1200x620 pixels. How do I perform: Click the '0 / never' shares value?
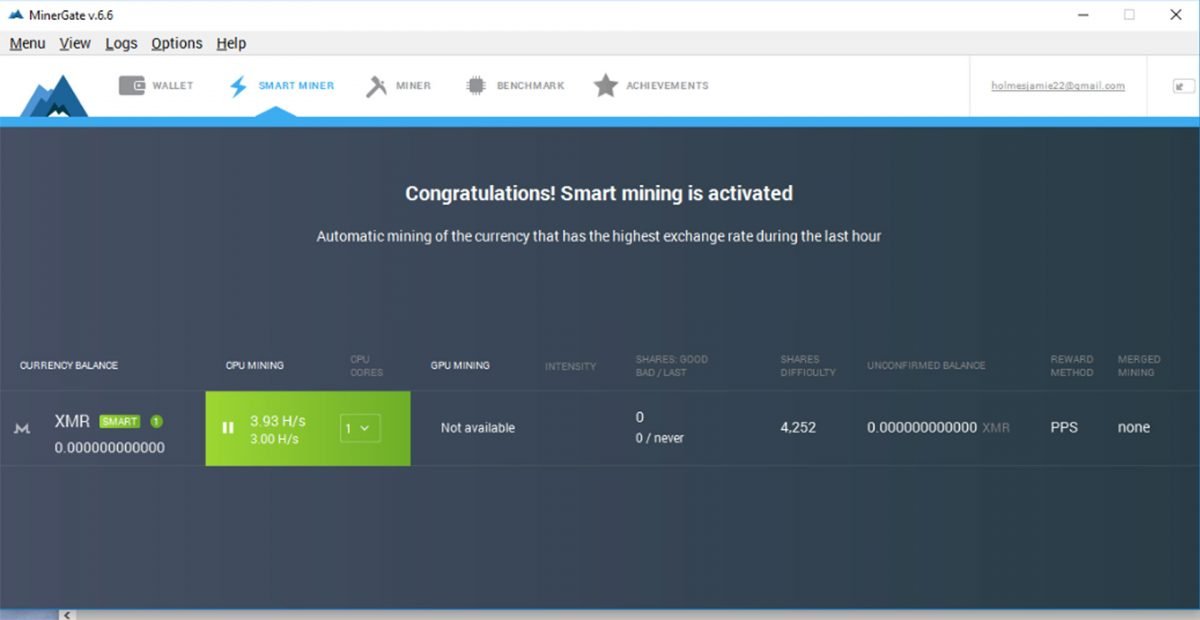pos(660,438)
